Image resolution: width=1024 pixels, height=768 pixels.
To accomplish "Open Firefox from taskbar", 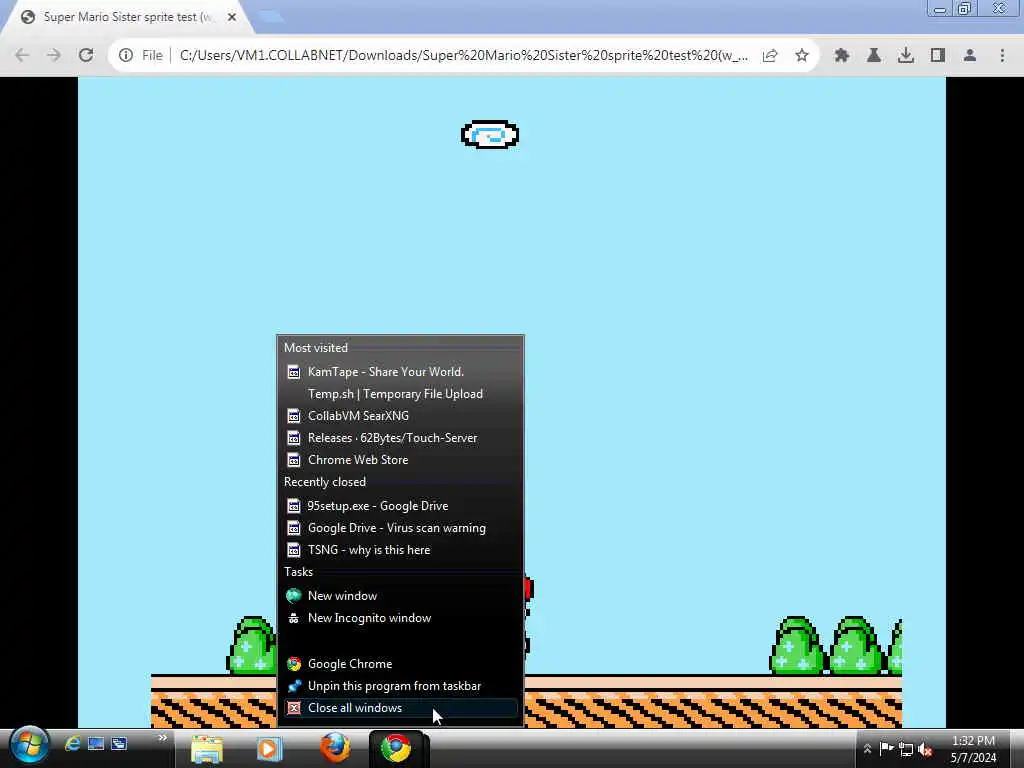I will click(334, 748).
